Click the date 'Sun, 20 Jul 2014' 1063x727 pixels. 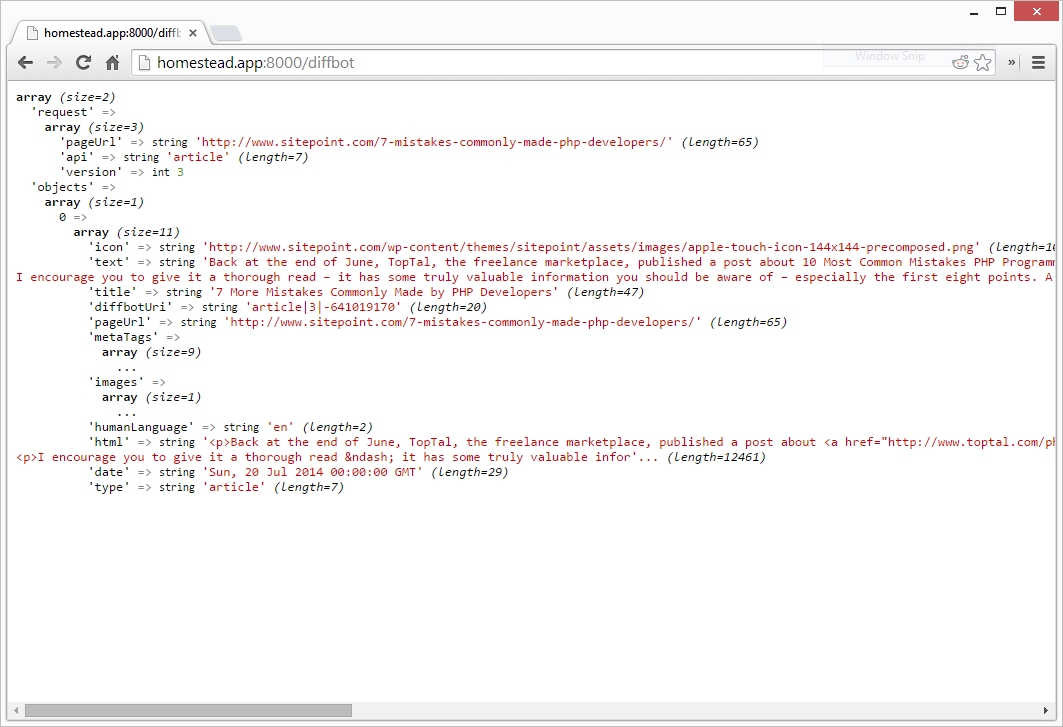click(313, 471)
